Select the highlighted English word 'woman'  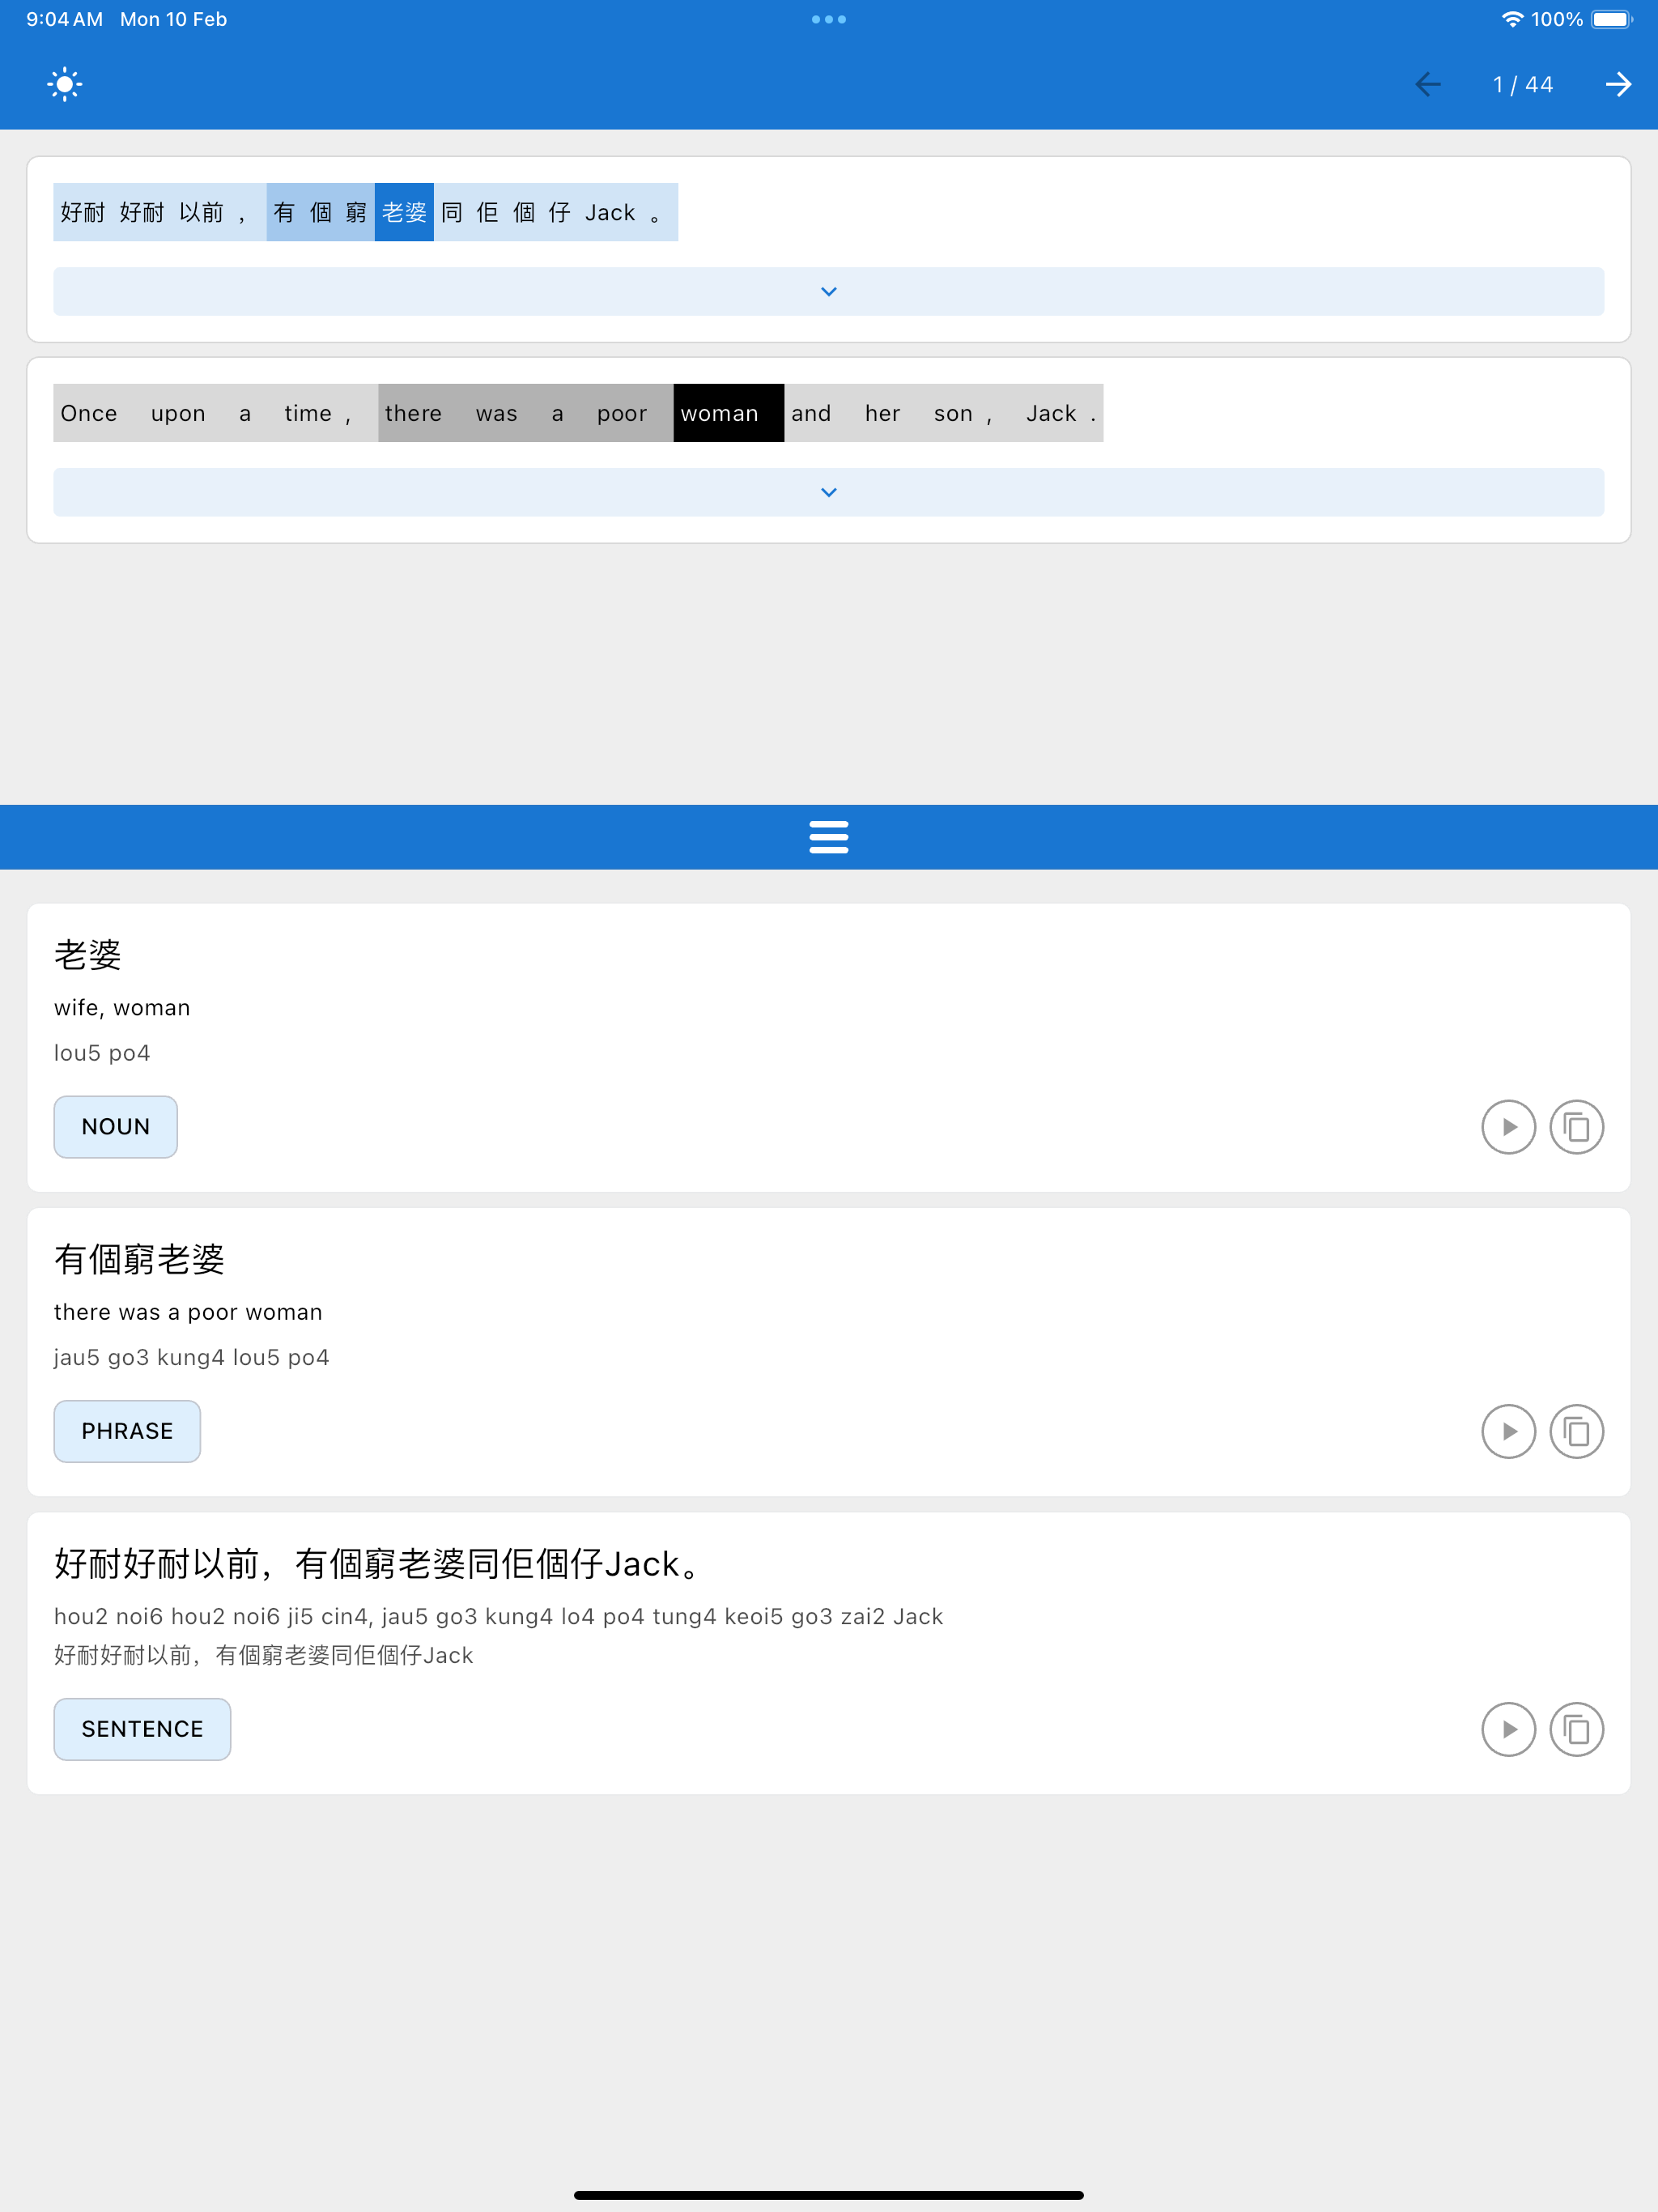coord(729,413)
